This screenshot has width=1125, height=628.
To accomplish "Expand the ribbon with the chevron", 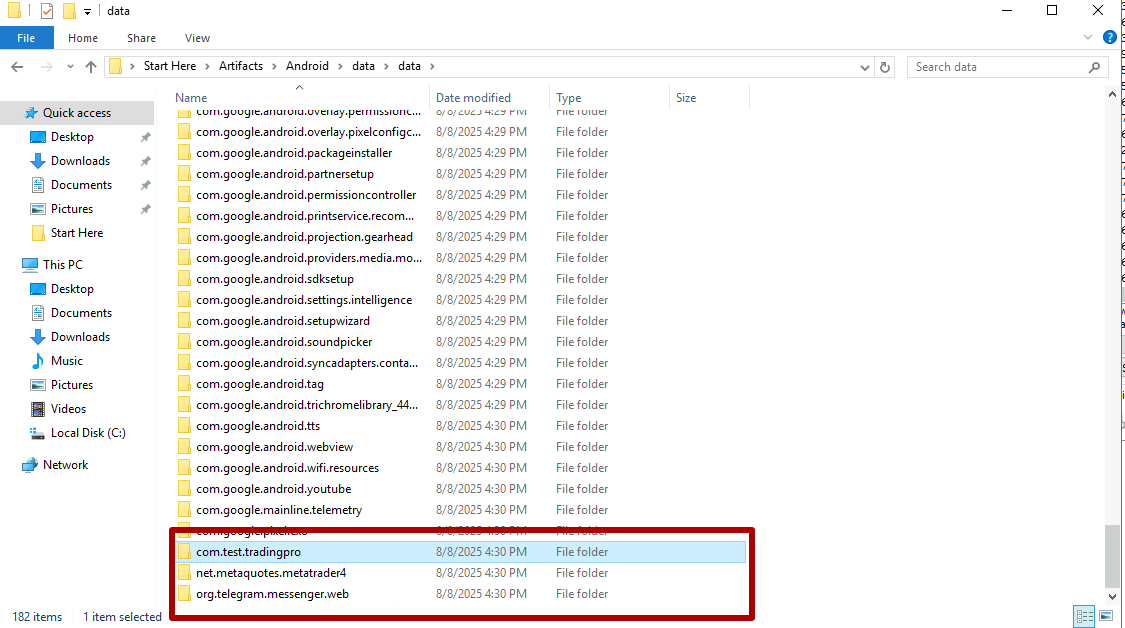I will click(x=1088, y=37).
